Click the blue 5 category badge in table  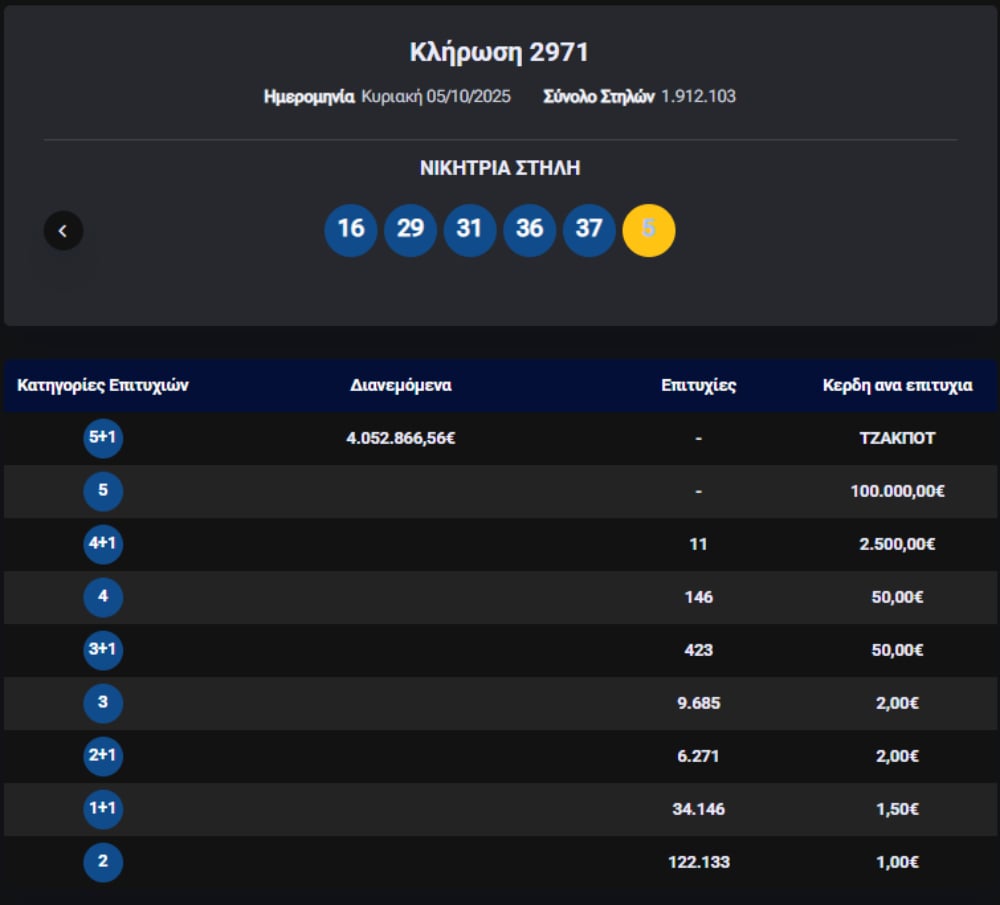pyautogui.click(x=103, y=491)
